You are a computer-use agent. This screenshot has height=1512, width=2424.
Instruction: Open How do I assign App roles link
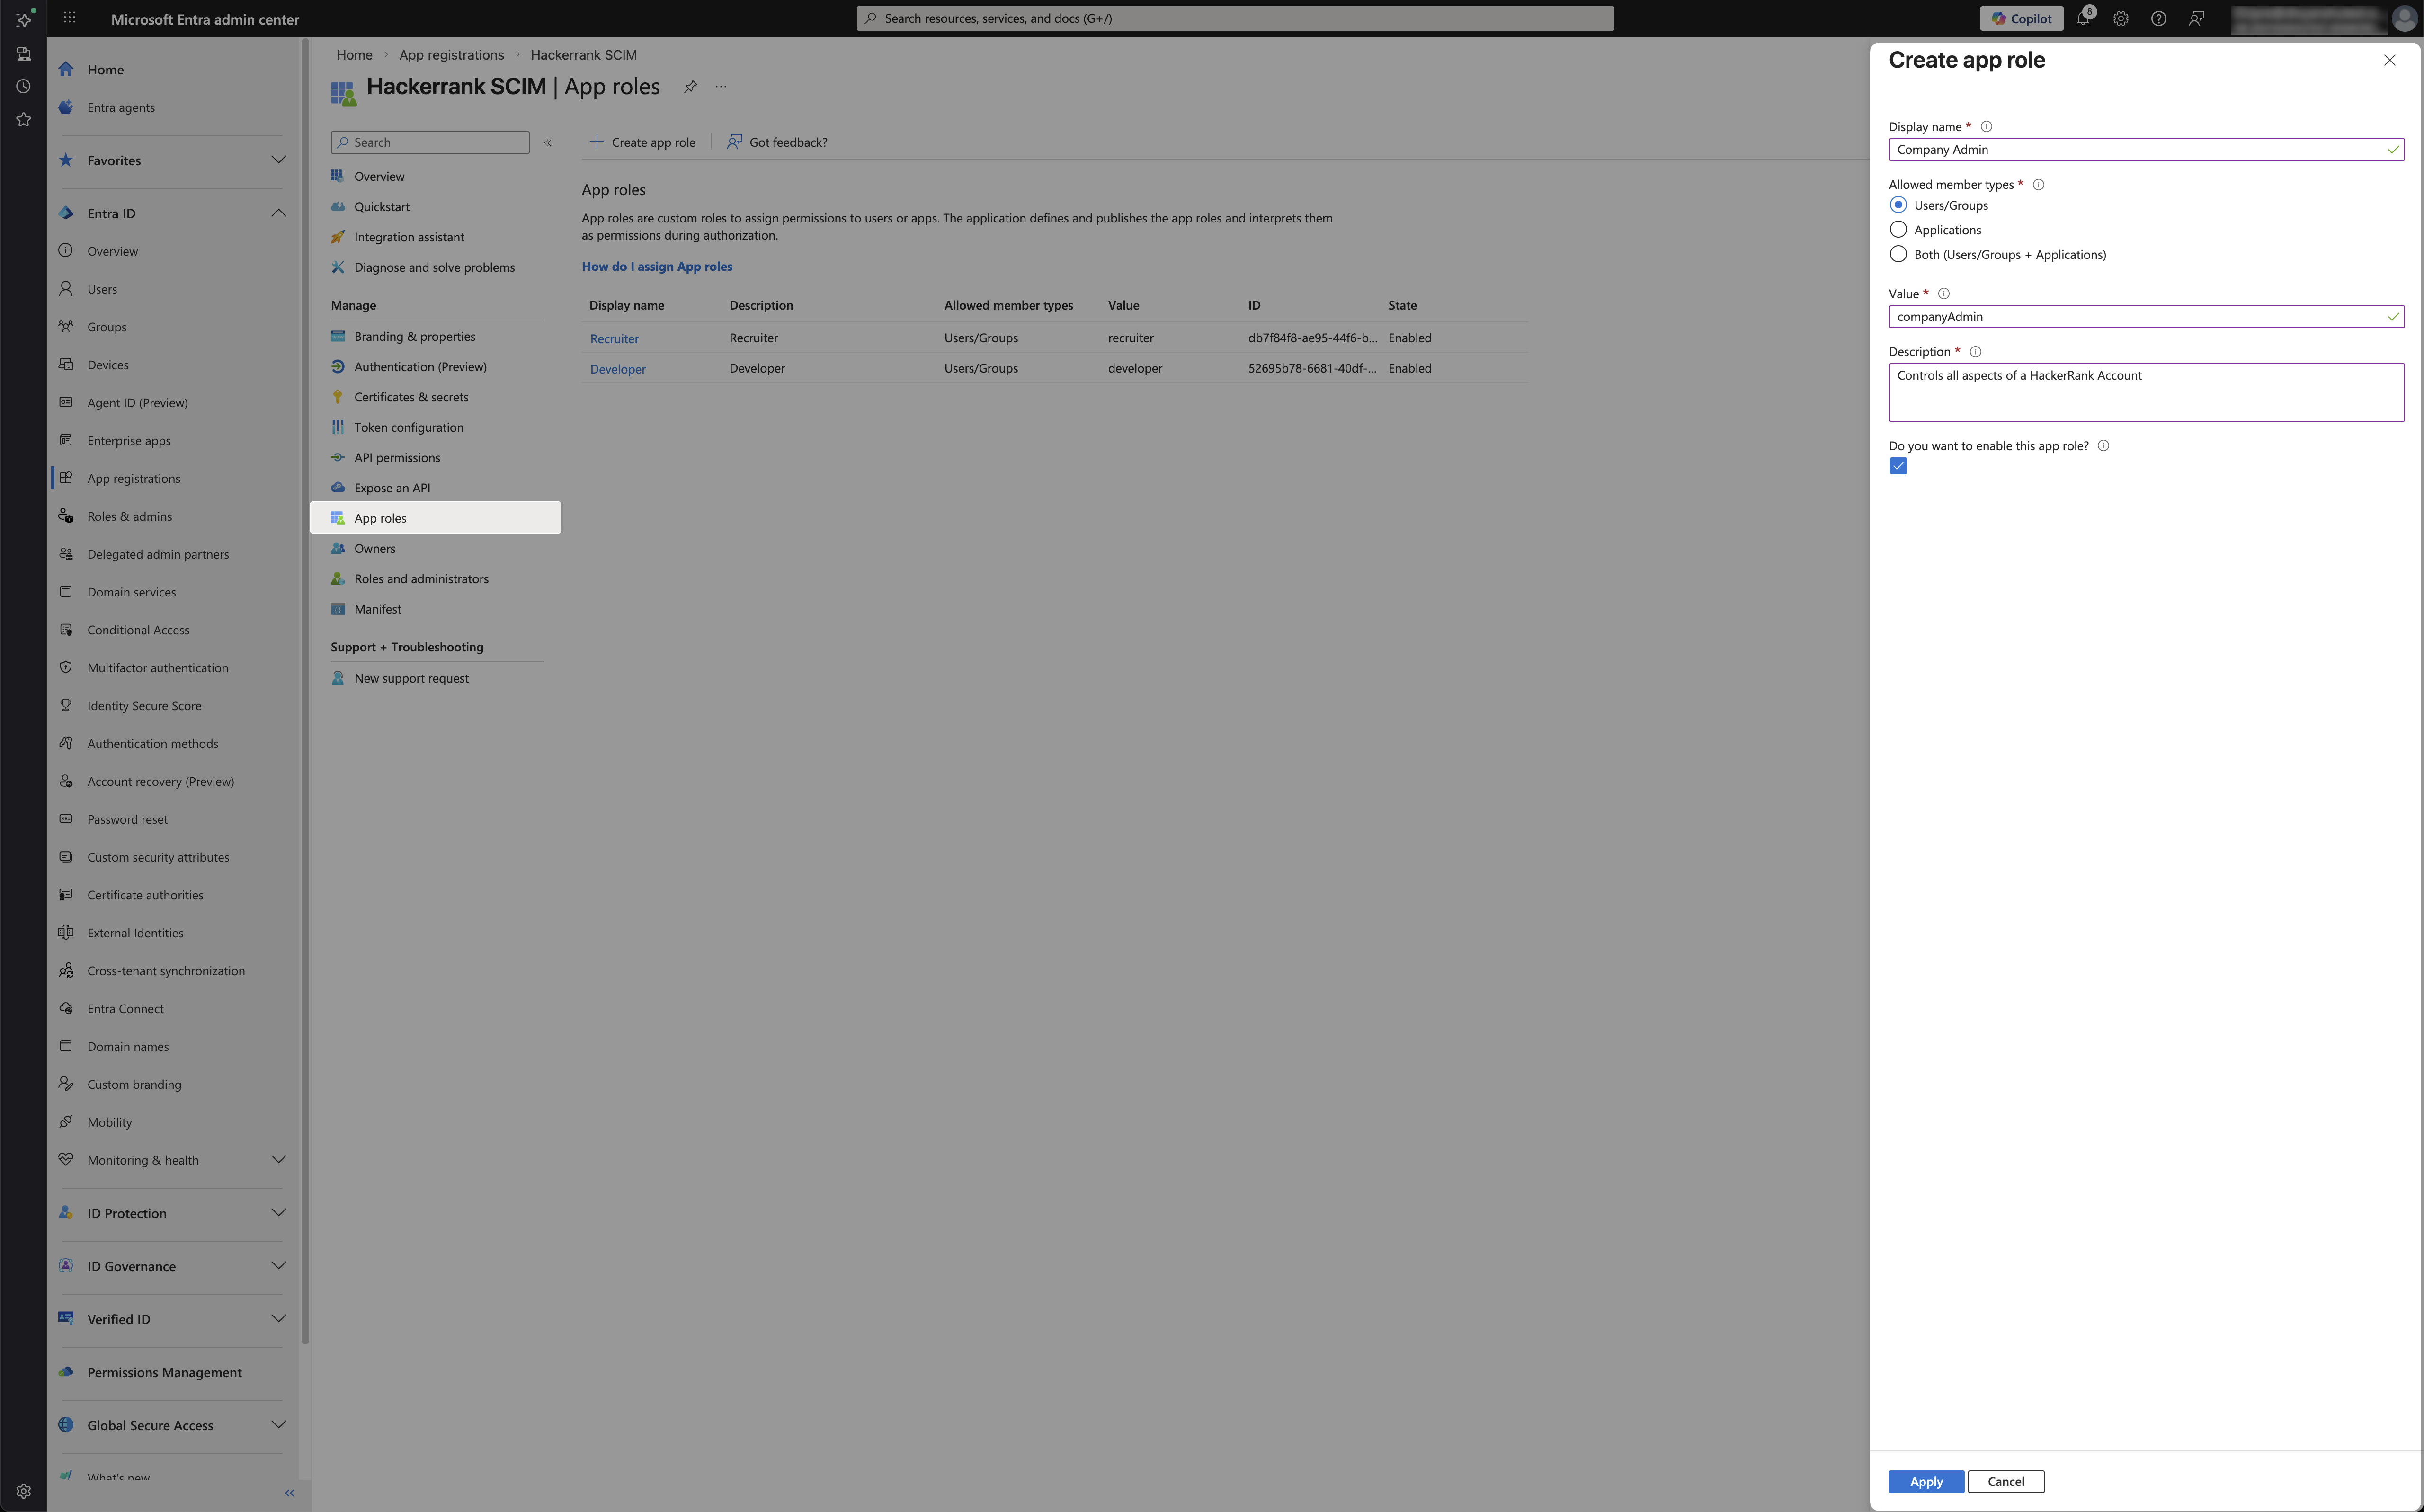pyautogui.click(x=657, y=267)
